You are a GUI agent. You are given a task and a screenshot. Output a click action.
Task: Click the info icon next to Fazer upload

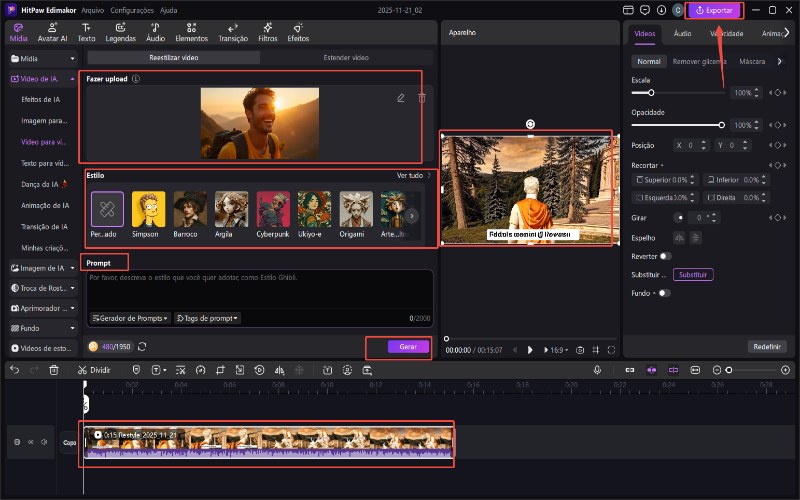click(136, 79)
